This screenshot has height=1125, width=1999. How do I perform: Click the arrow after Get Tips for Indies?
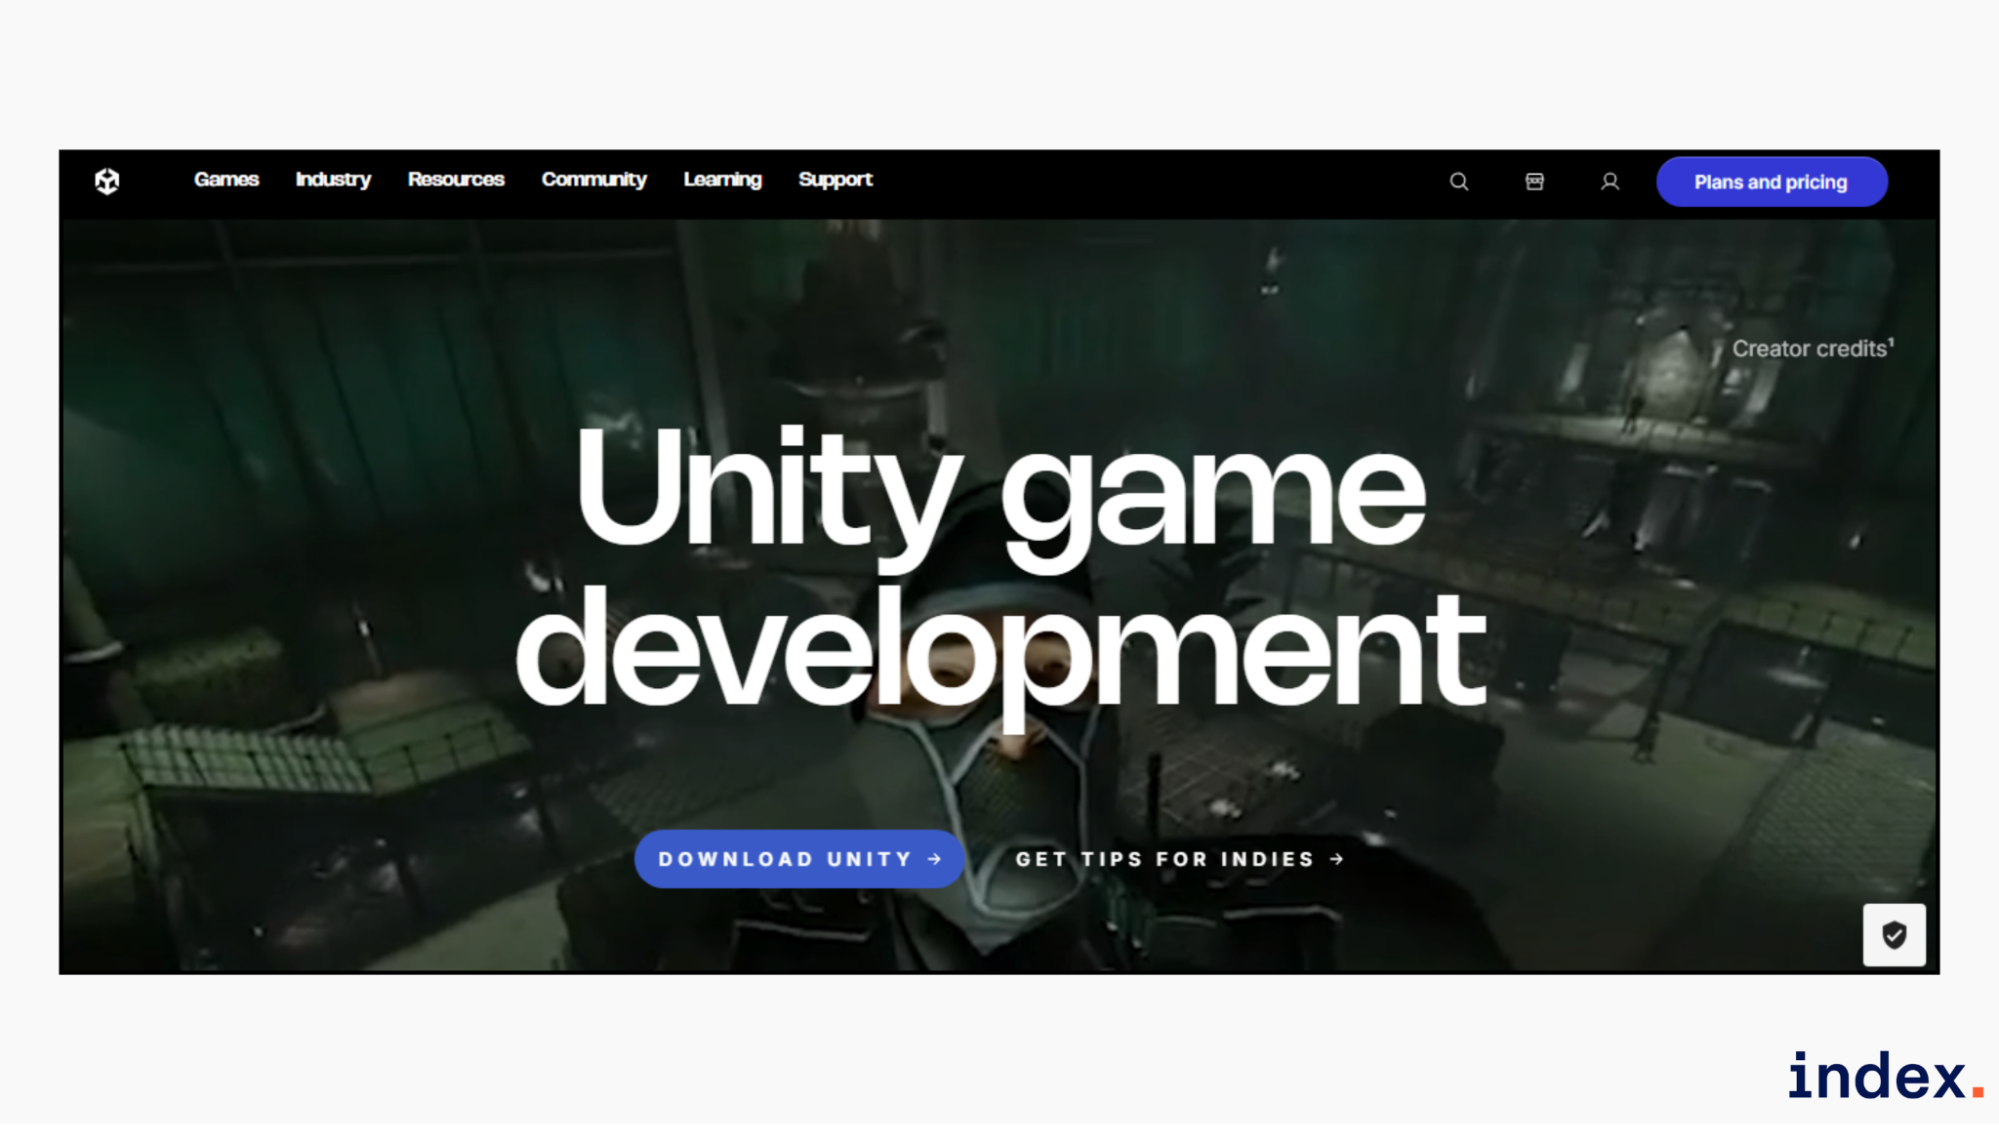[1337, 859]
